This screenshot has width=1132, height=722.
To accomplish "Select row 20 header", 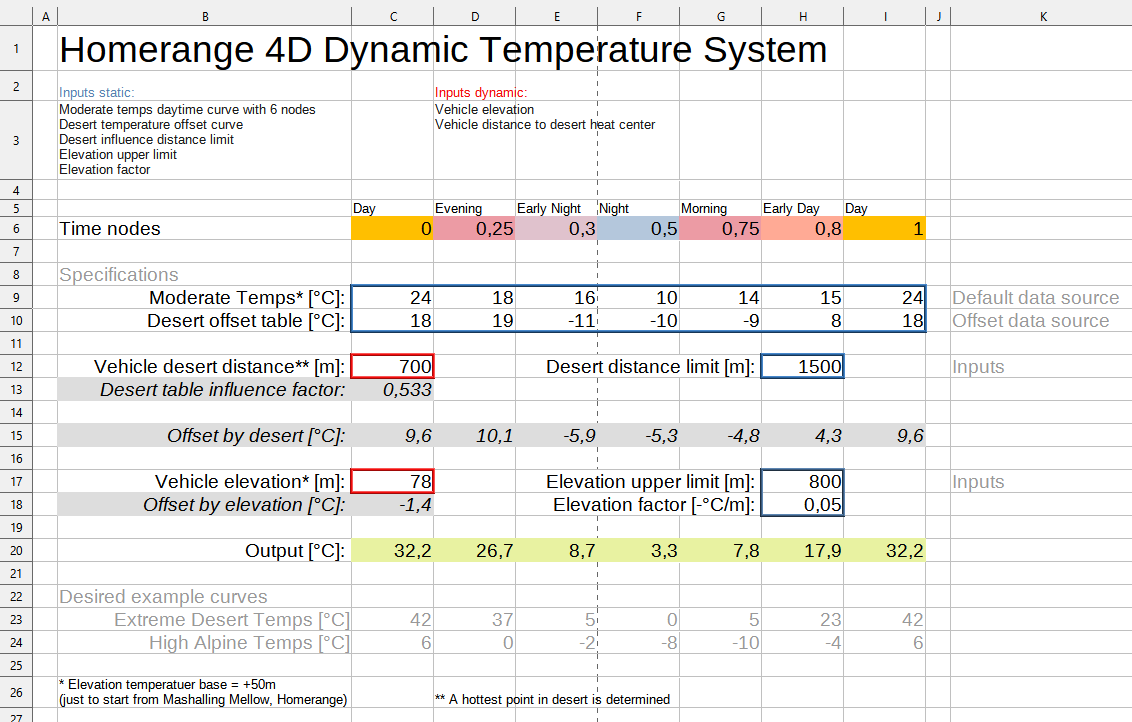I will [17, 550].
